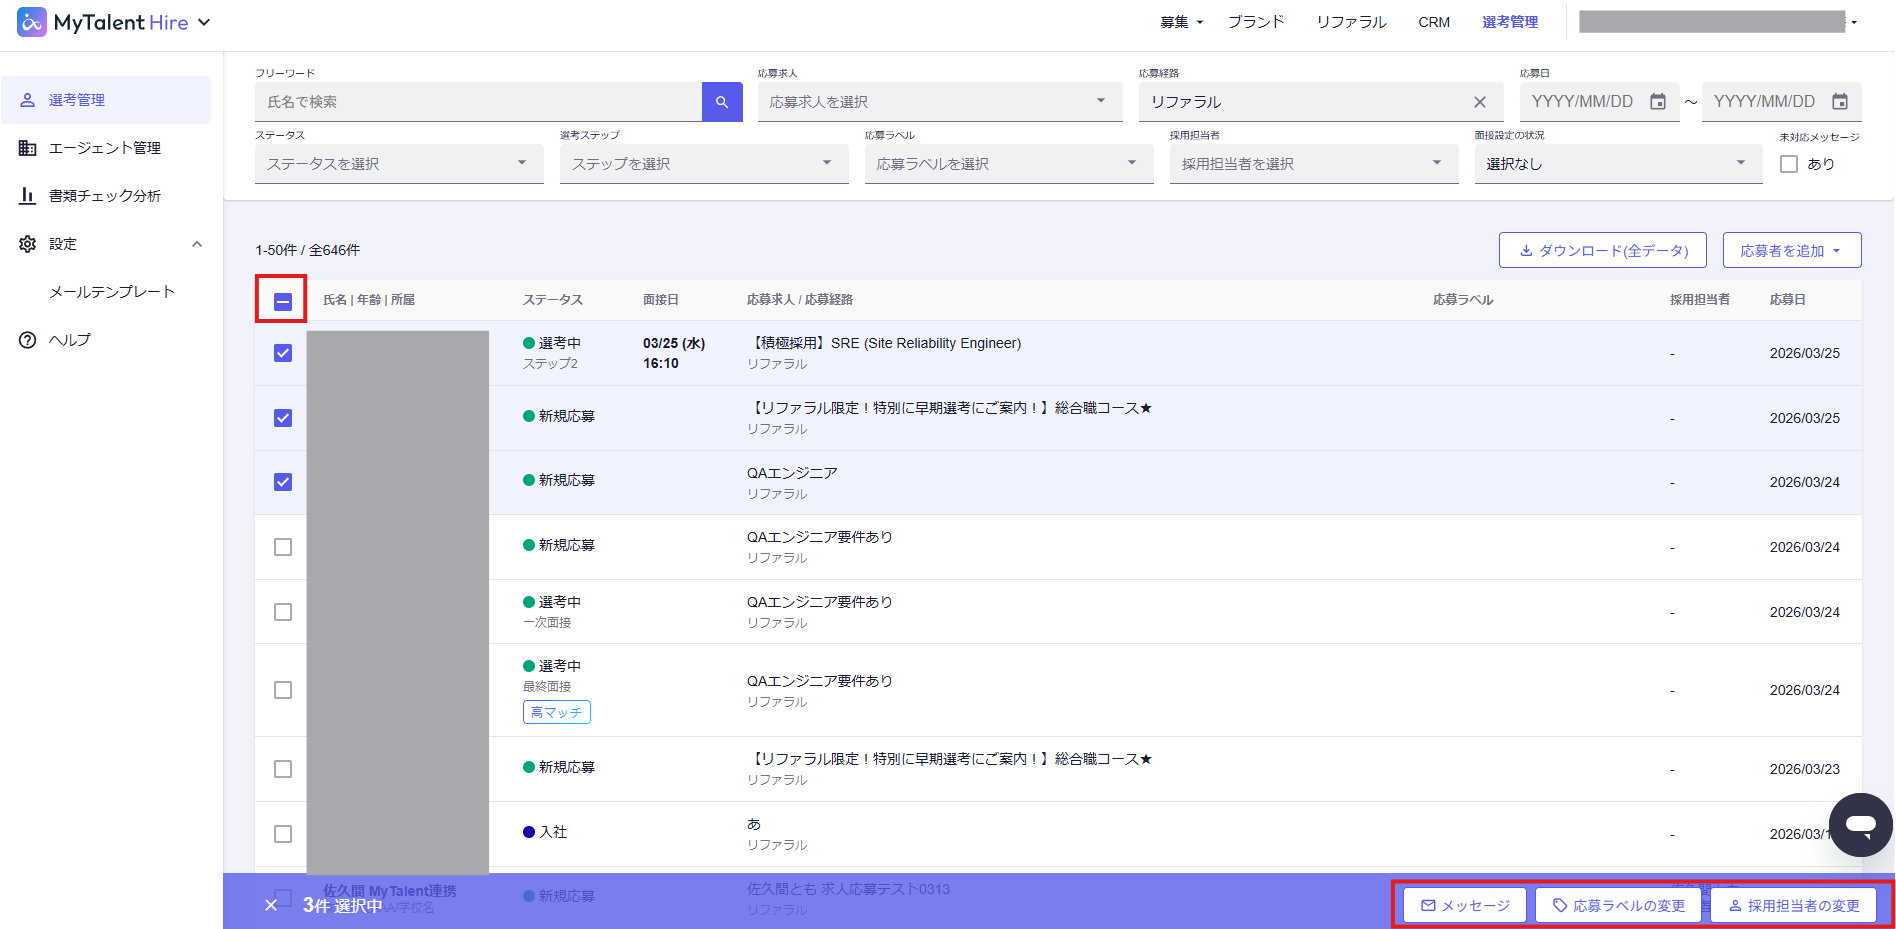Open the chat support bubble
The image size is (1896, 929).
point(1860,825)
